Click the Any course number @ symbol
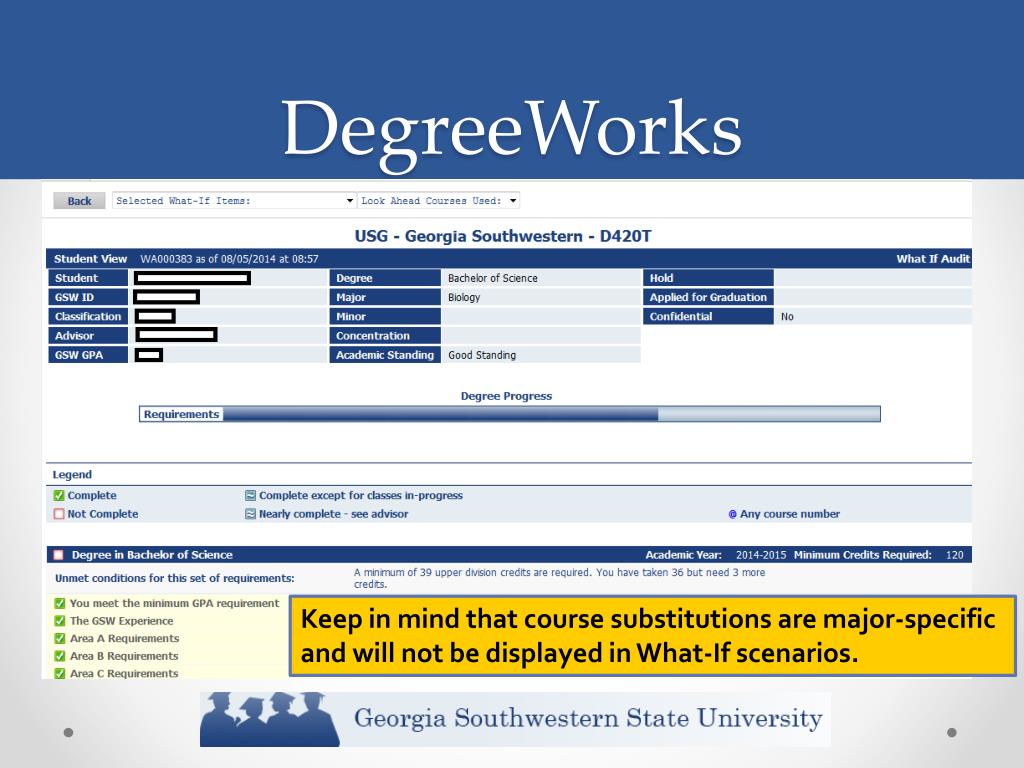Image resolution: width=1024 pixels, height=768 pixels. (732, 514)
